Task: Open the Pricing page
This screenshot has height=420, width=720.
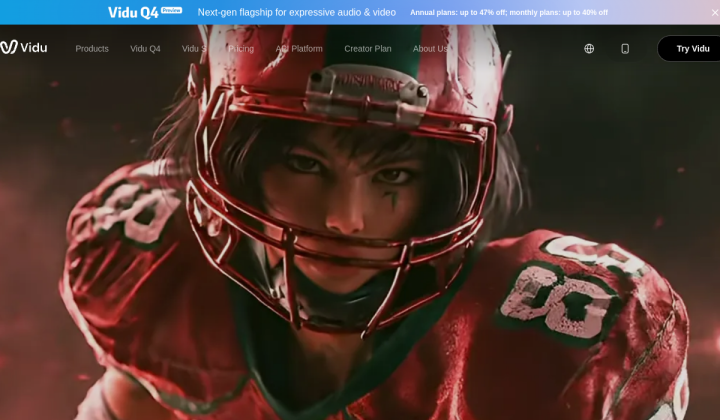Action: 241,49
